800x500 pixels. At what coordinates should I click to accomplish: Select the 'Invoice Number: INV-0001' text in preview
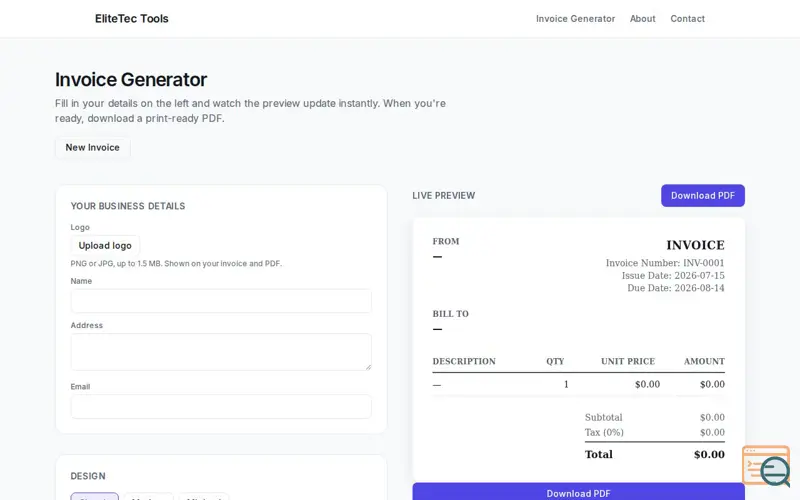665,263
